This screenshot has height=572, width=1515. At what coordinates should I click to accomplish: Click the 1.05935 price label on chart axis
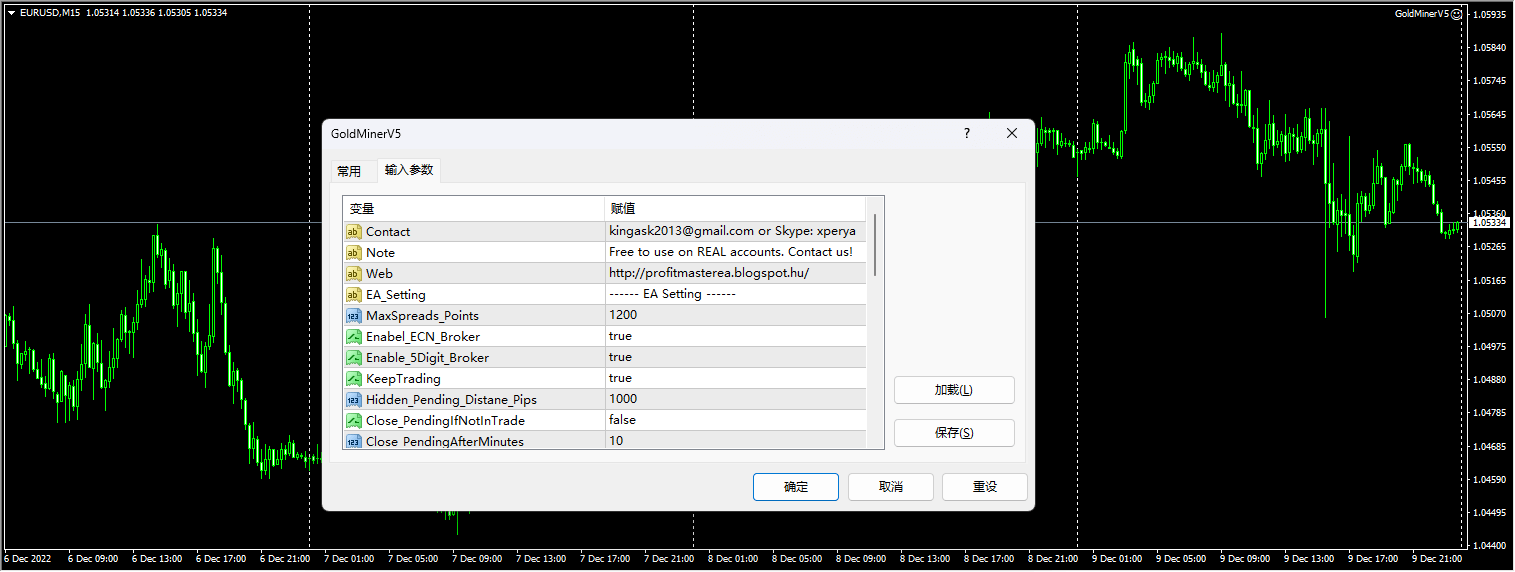pyautogui.click(x=1490, y=15)
